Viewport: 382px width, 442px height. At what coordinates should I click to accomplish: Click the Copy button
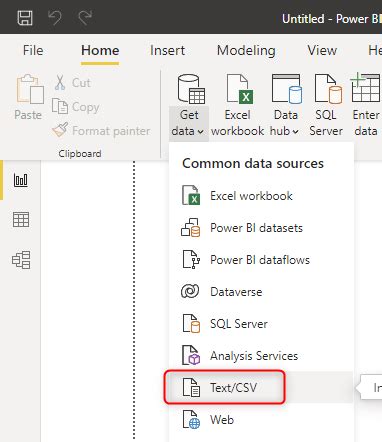[76, 107]
